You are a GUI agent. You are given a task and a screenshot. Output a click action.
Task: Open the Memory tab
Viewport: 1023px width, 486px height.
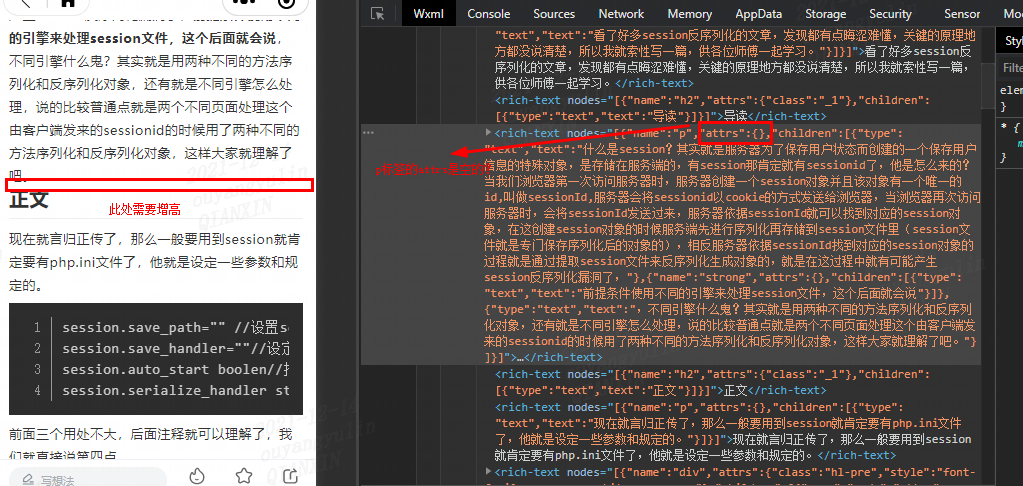[690, 14]
